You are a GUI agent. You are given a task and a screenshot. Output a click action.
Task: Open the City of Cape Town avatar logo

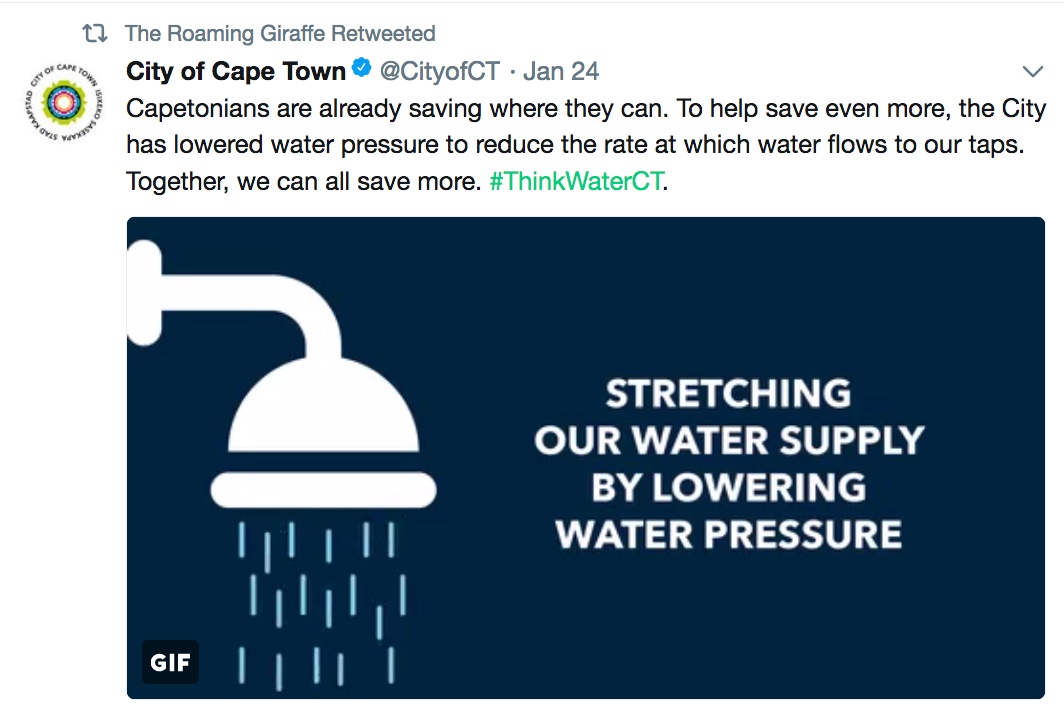(x=64, y=102)
